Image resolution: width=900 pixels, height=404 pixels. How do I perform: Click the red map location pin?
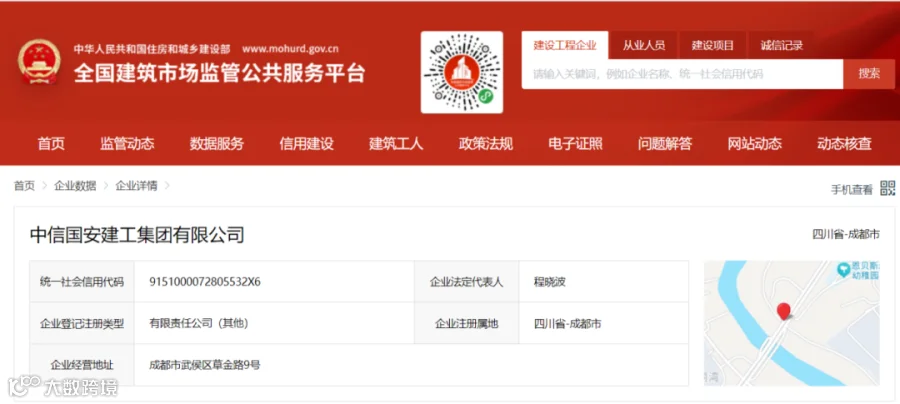tap(783, 312)
